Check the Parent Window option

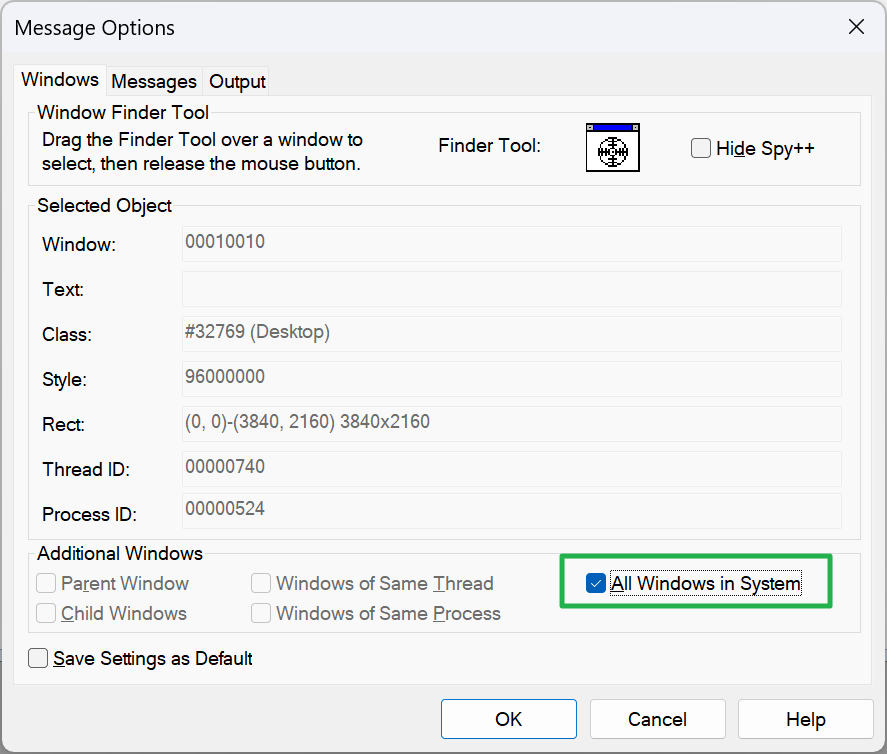(x=45, y=583)
